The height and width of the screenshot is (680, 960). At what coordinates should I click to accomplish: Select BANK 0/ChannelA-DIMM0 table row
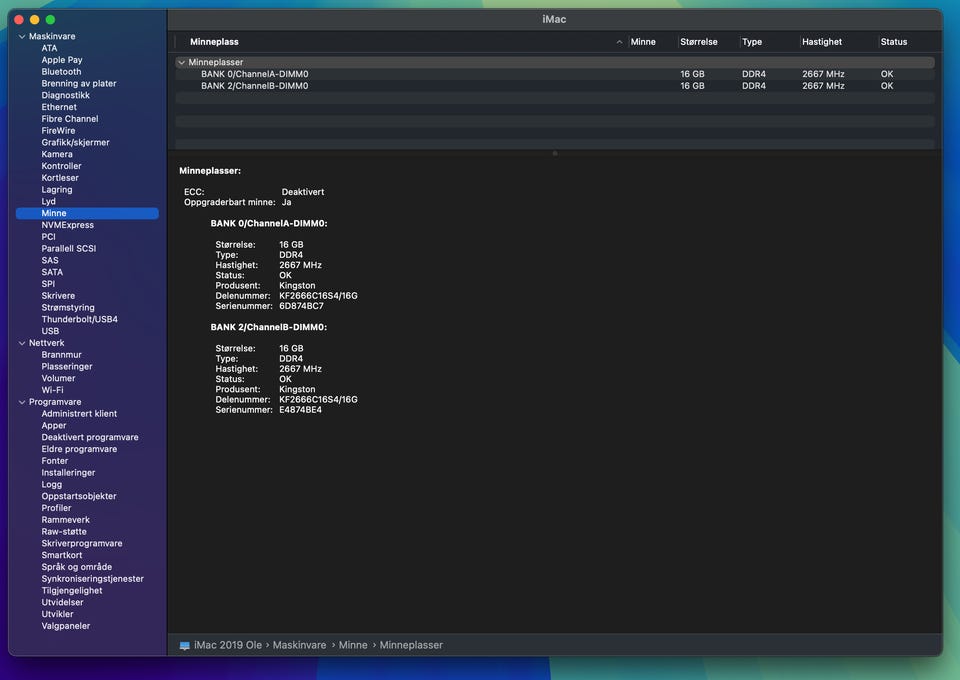click(555, 74)
